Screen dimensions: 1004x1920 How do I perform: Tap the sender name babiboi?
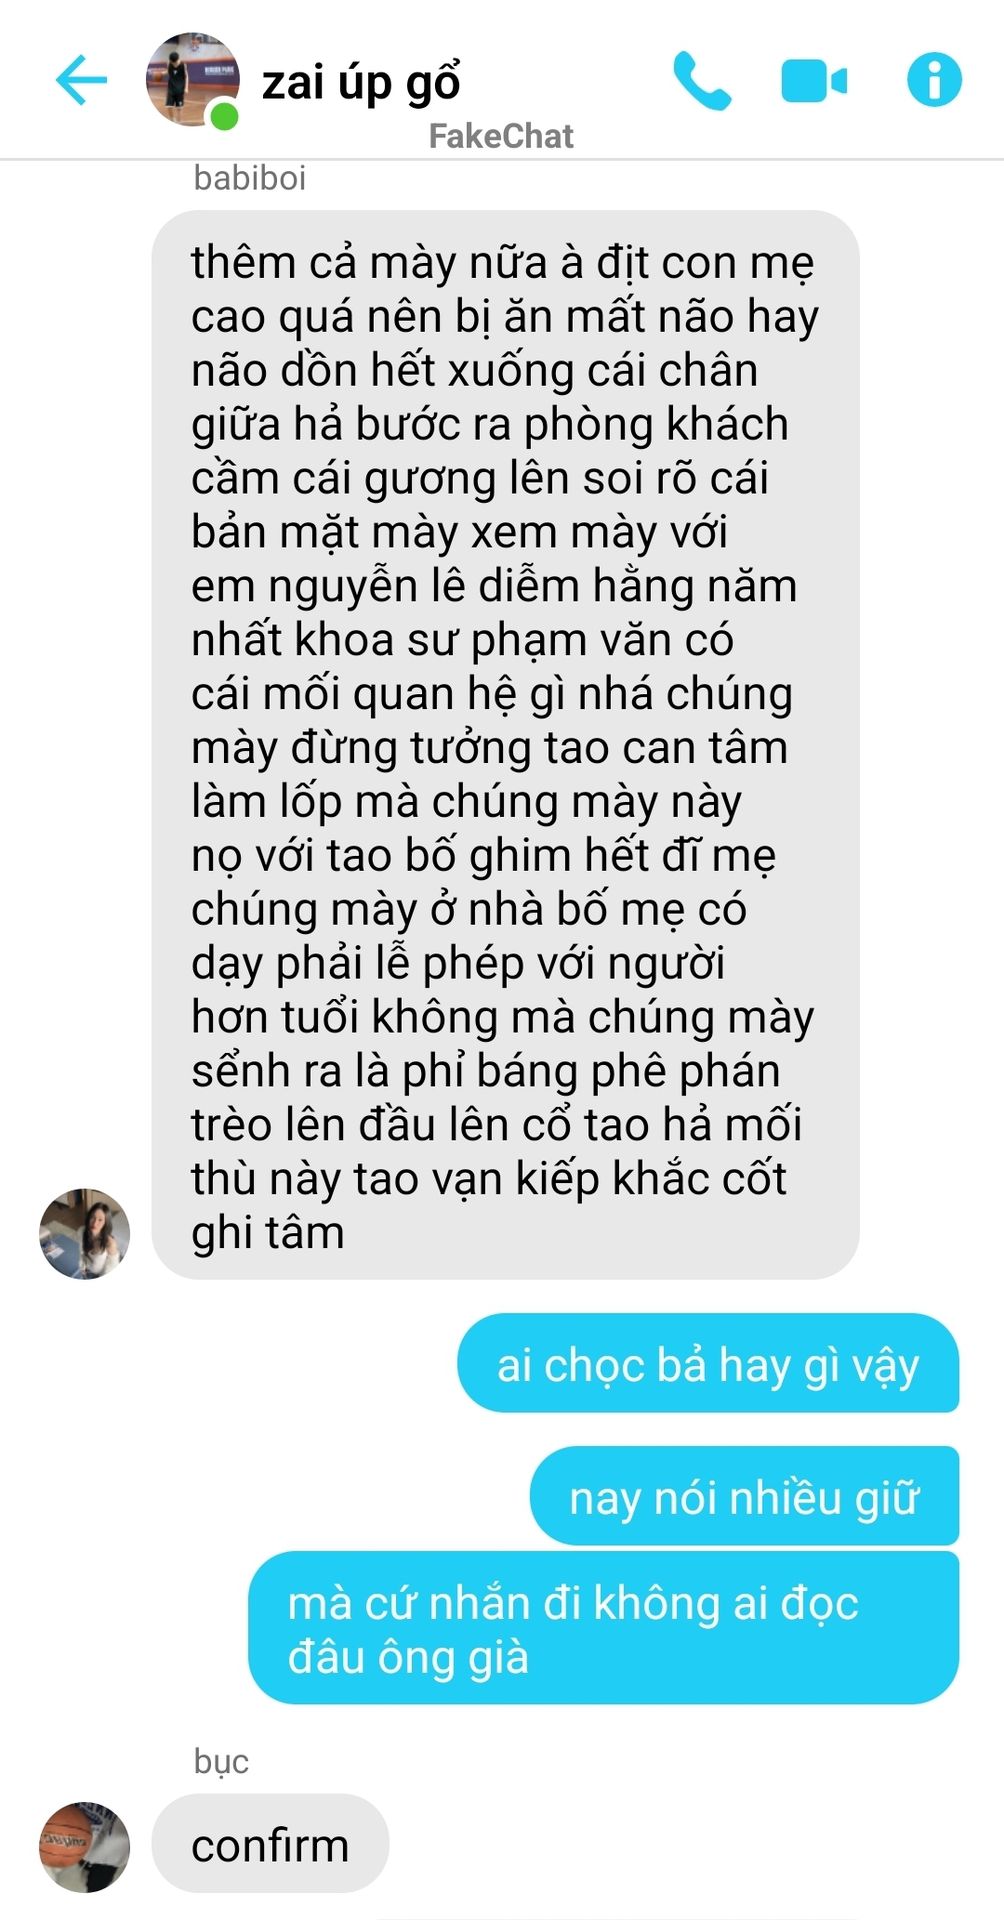249,178
